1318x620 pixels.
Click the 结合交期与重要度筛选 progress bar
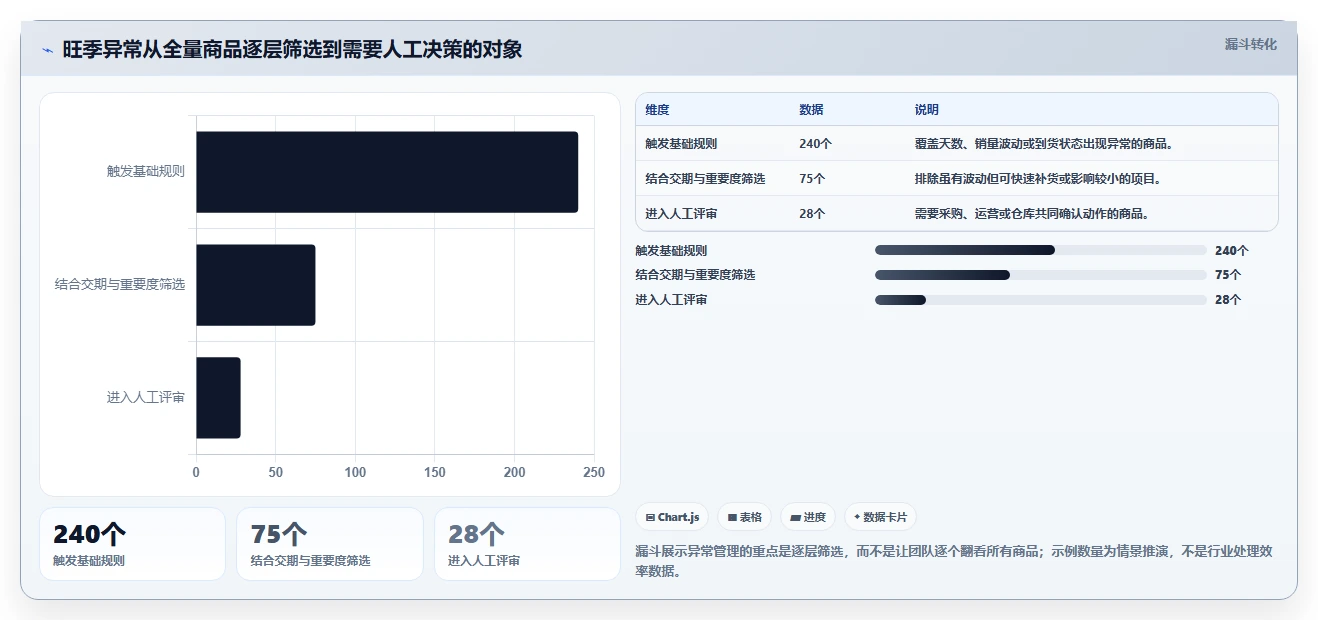click(1040, 275)
